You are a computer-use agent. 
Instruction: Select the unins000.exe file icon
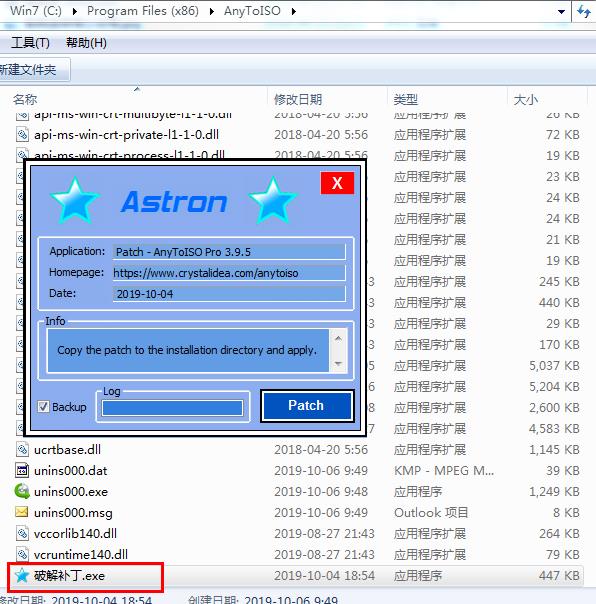(x=22, y=491)
